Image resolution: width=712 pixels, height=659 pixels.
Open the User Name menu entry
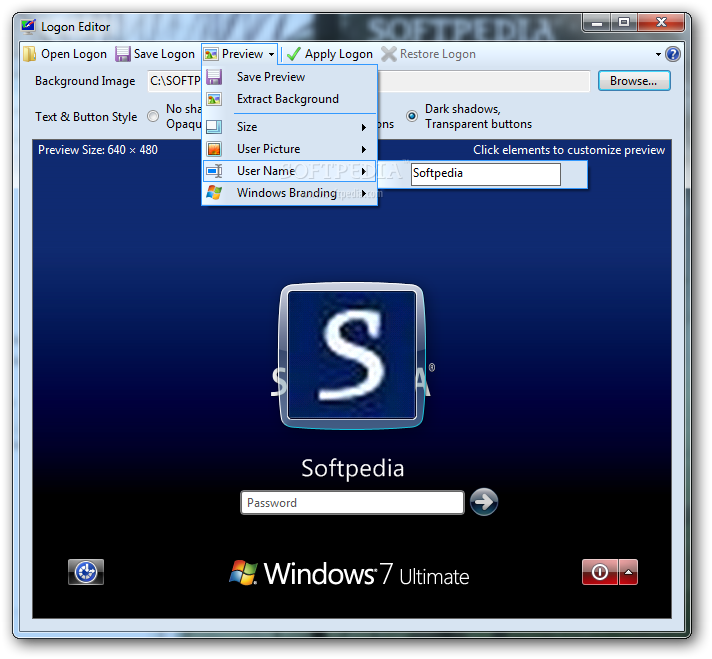(290, 171)
